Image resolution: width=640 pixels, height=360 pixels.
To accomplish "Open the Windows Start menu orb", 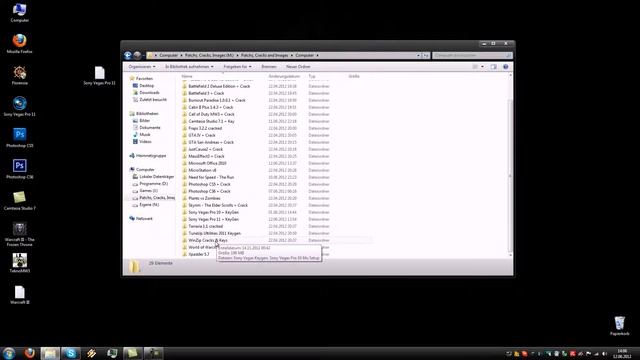I will (x=9, y=353).
